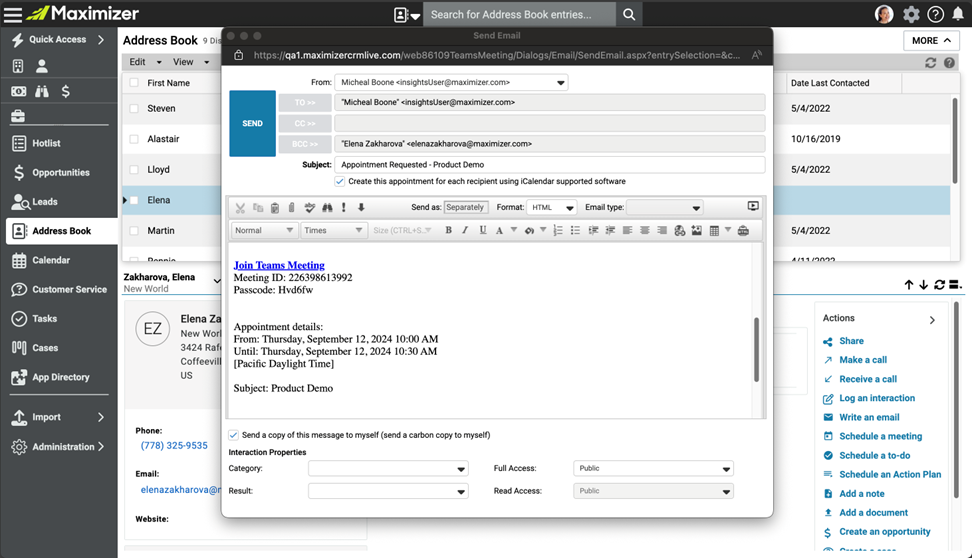Open the Format HTML dropdown
This screenshot has height=558, width=972.
552,208
